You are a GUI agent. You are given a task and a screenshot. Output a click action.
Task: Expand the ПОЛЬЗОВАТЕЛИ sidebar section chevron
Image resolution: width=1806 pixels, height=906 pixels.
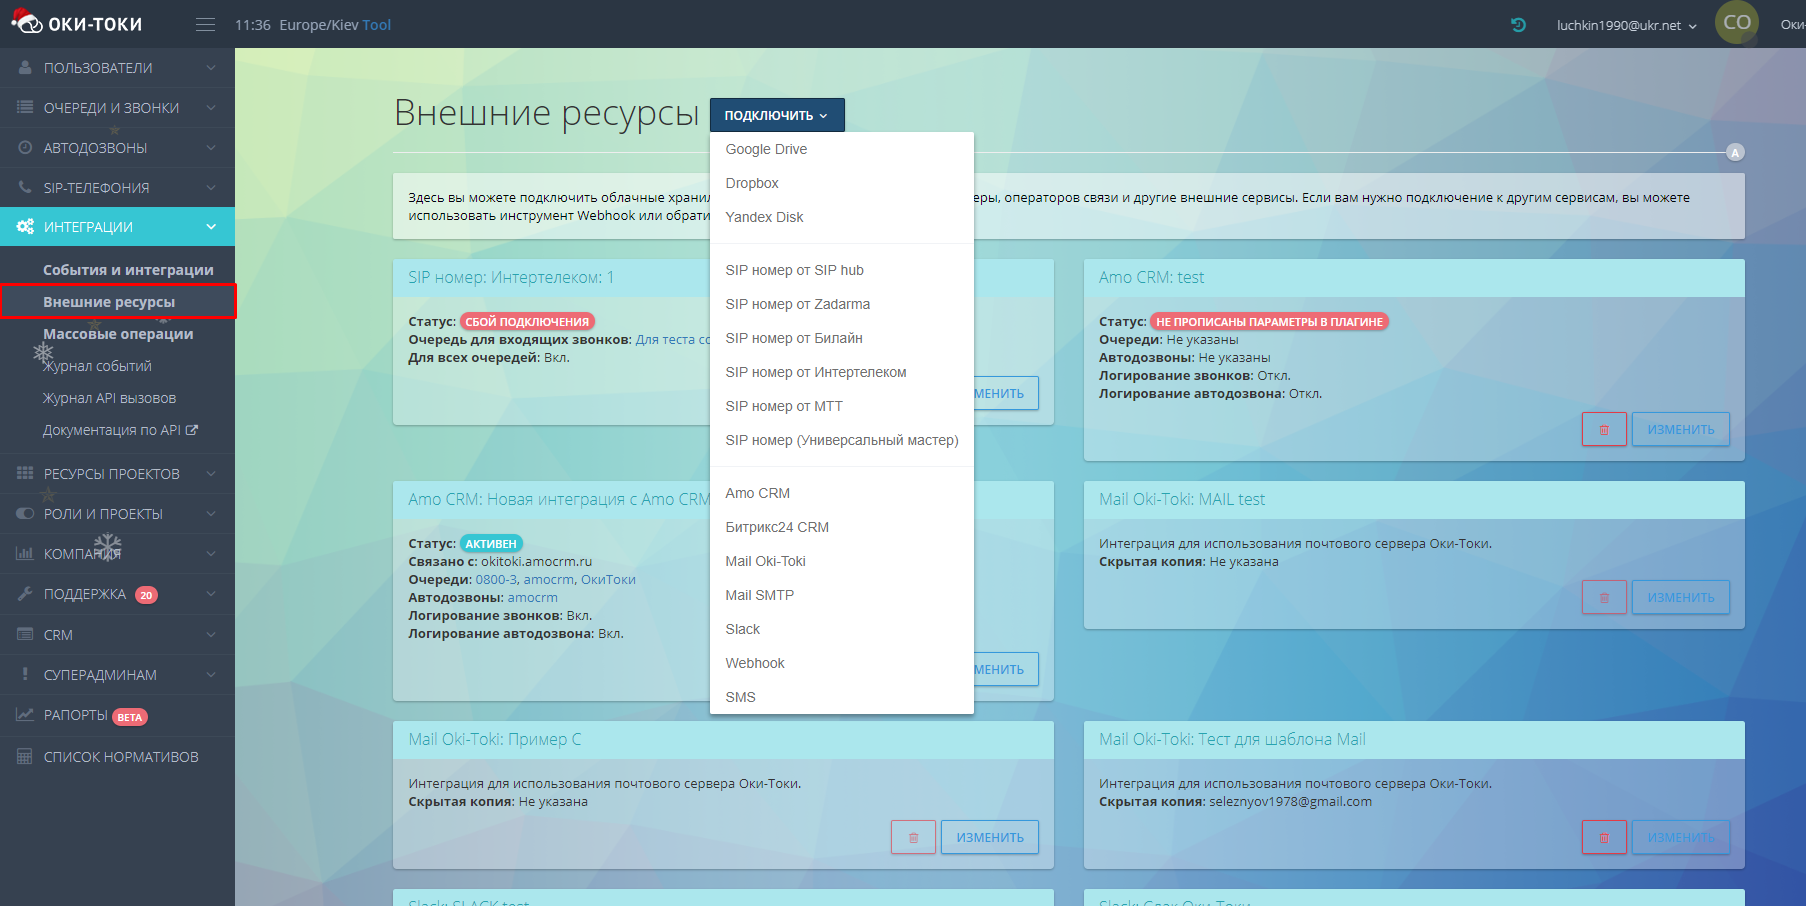point(211,68)
